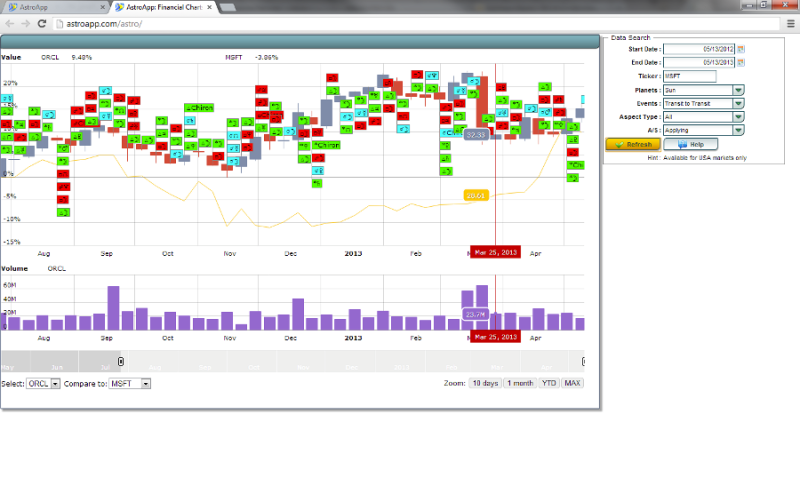Image resolution: width=800 pixels, height=478 pixels.
Task: Select the AstroApp Financial Chart tab
Action: (x=160, y=7)
